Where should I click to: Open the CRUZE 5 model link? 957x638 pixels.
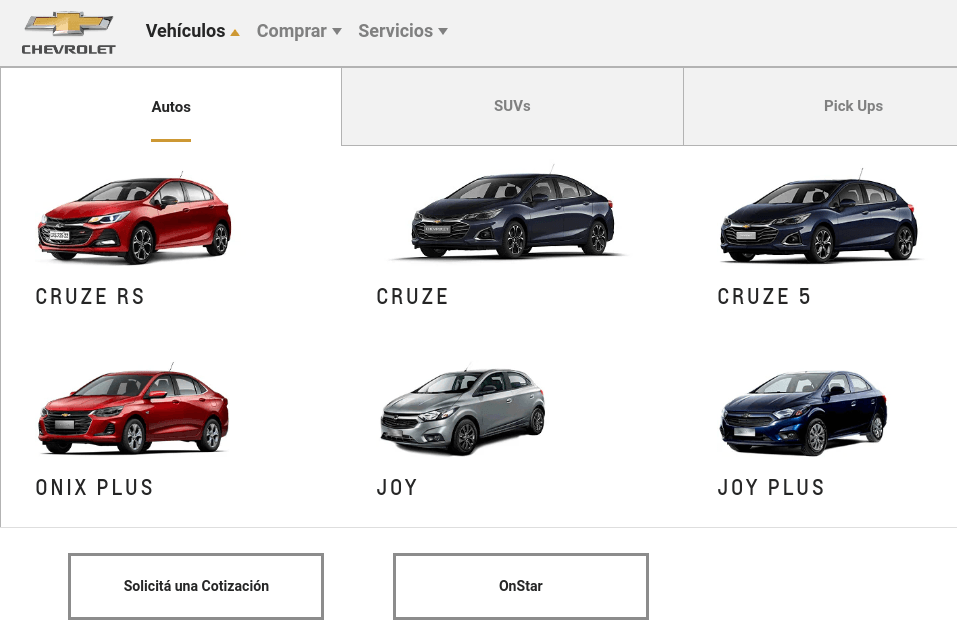pos(764,297)
